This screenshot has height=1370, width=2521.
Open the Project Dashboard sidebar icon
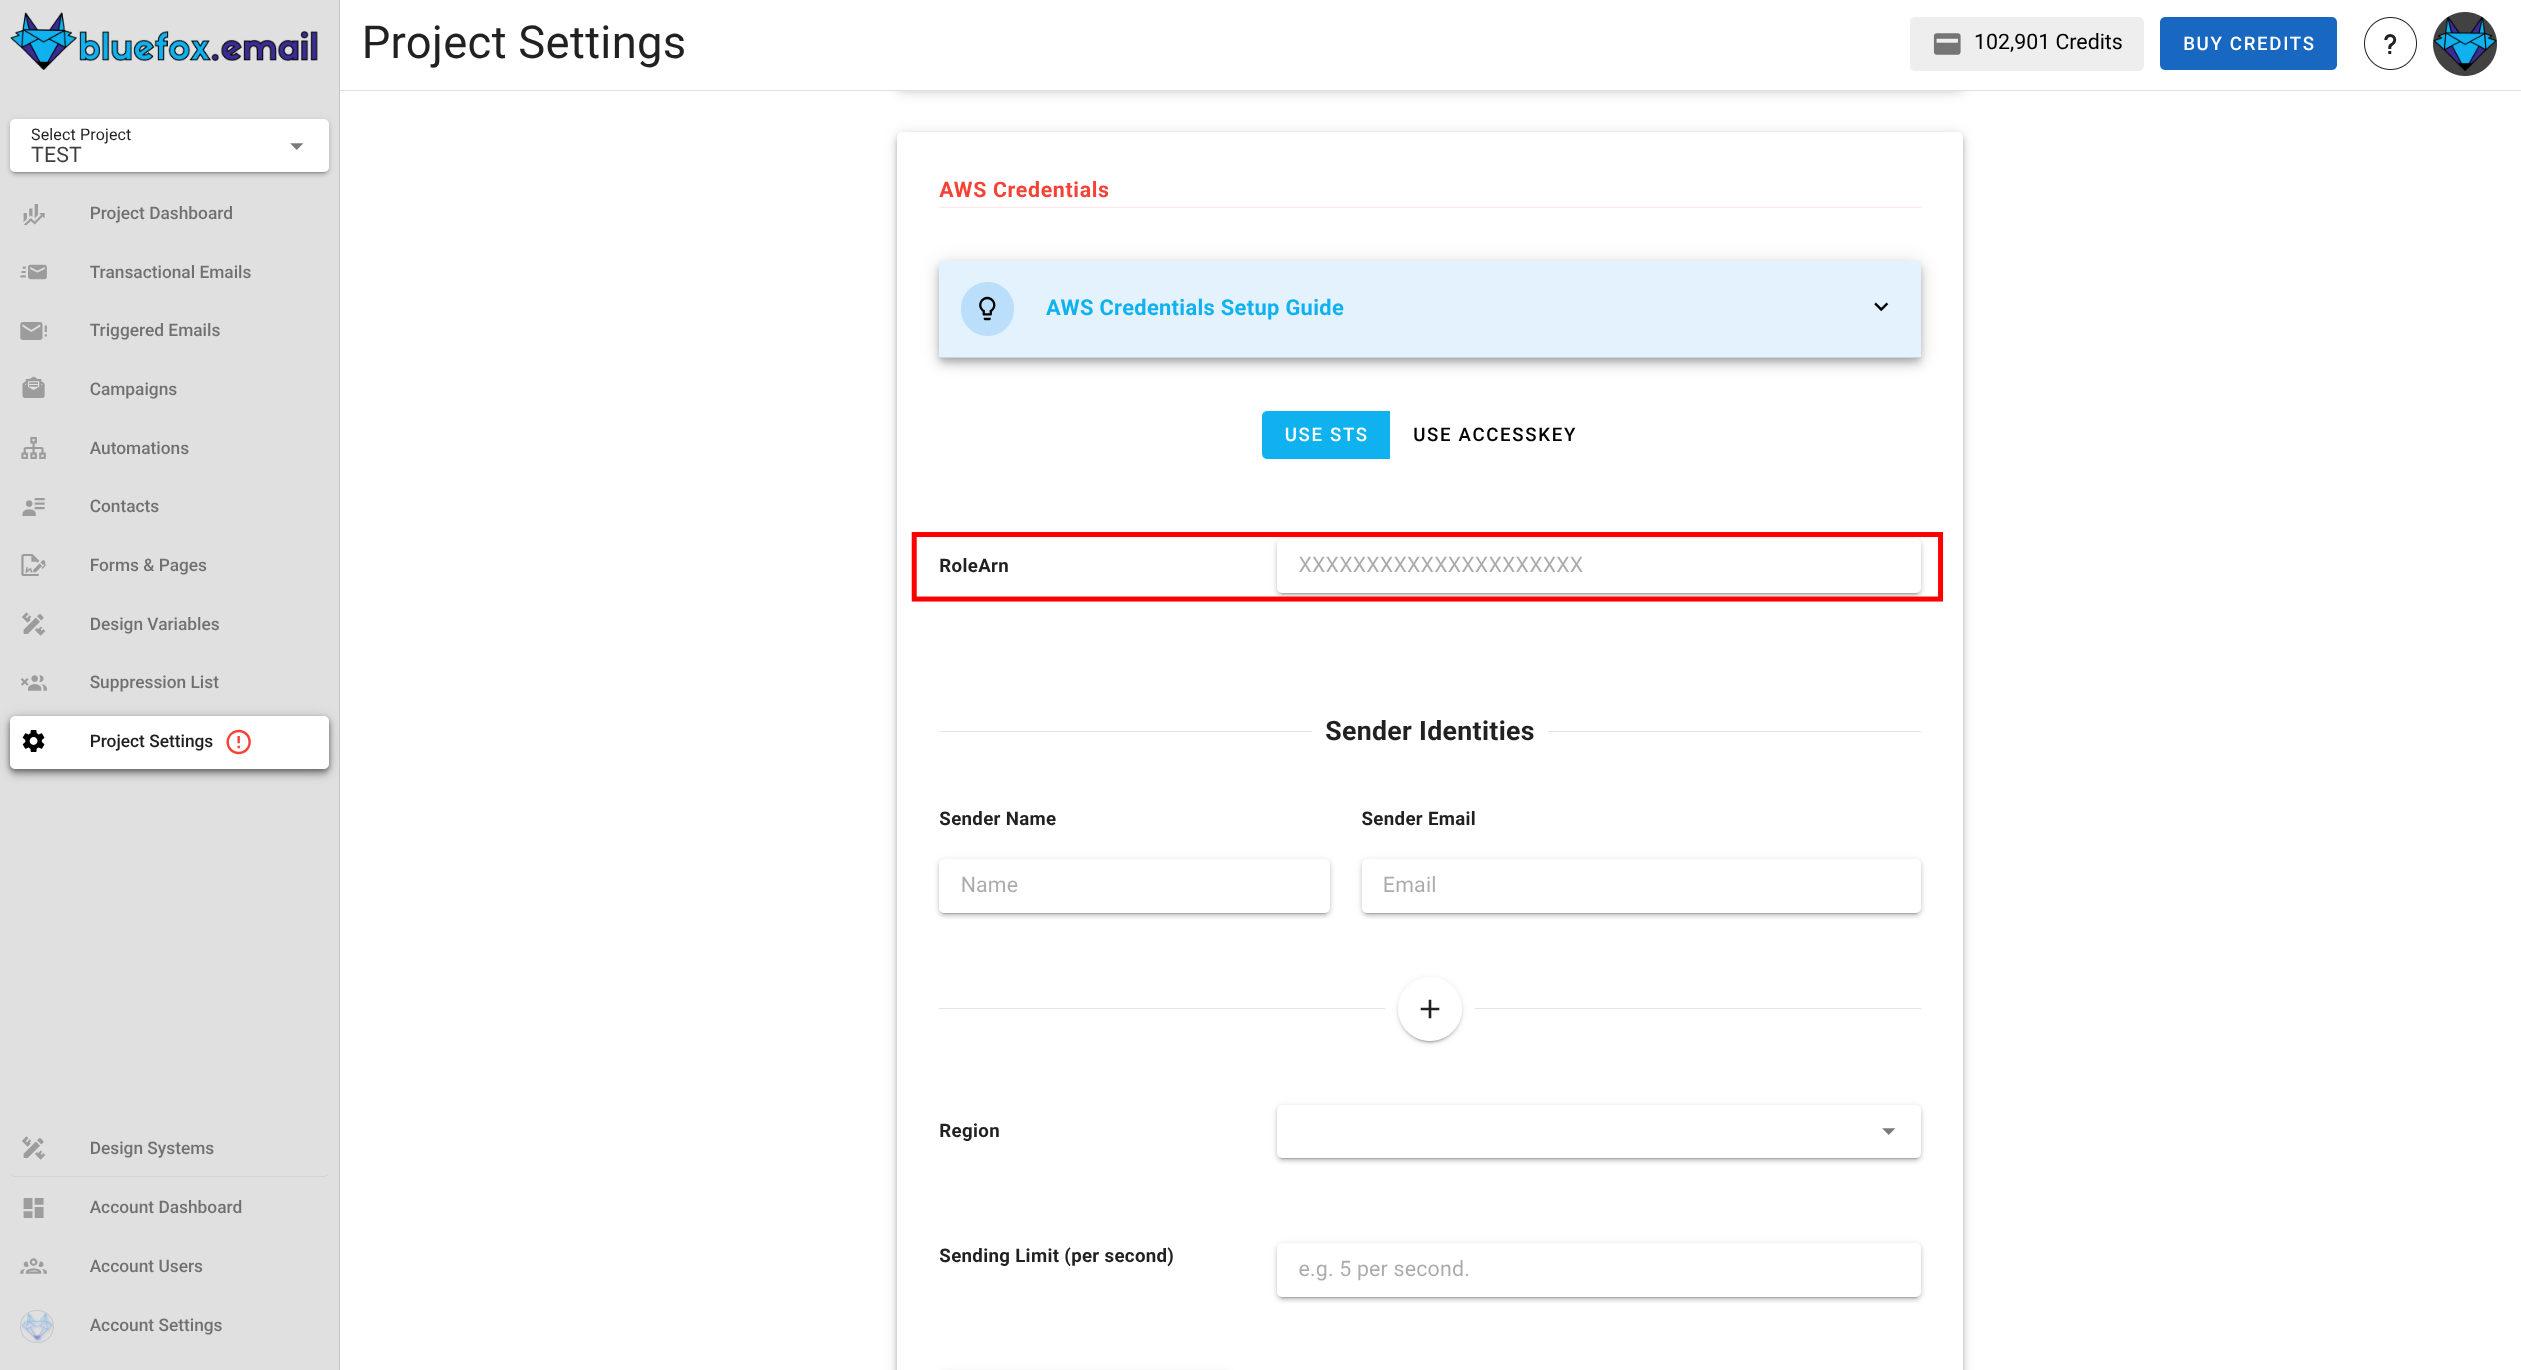click(33, 213)
